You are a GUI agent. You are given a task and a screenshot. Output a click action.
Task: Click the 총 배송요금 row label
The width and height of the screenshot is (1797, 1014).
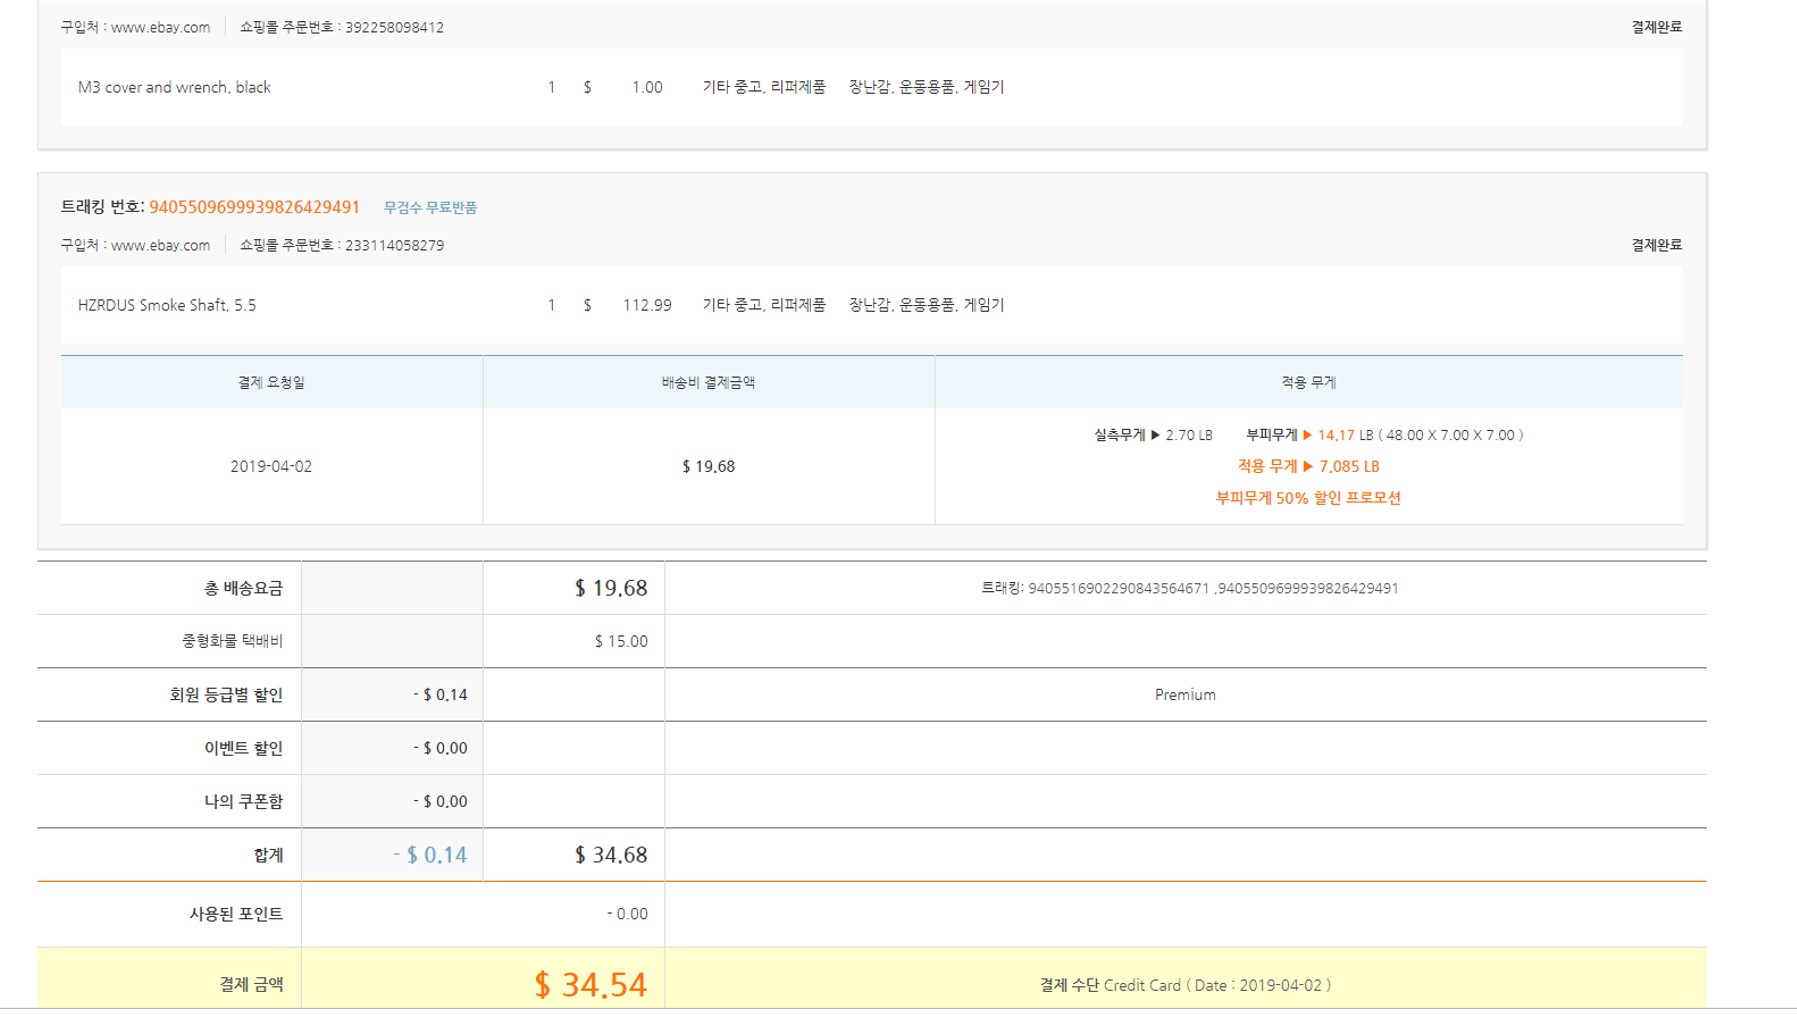[243, 588]
